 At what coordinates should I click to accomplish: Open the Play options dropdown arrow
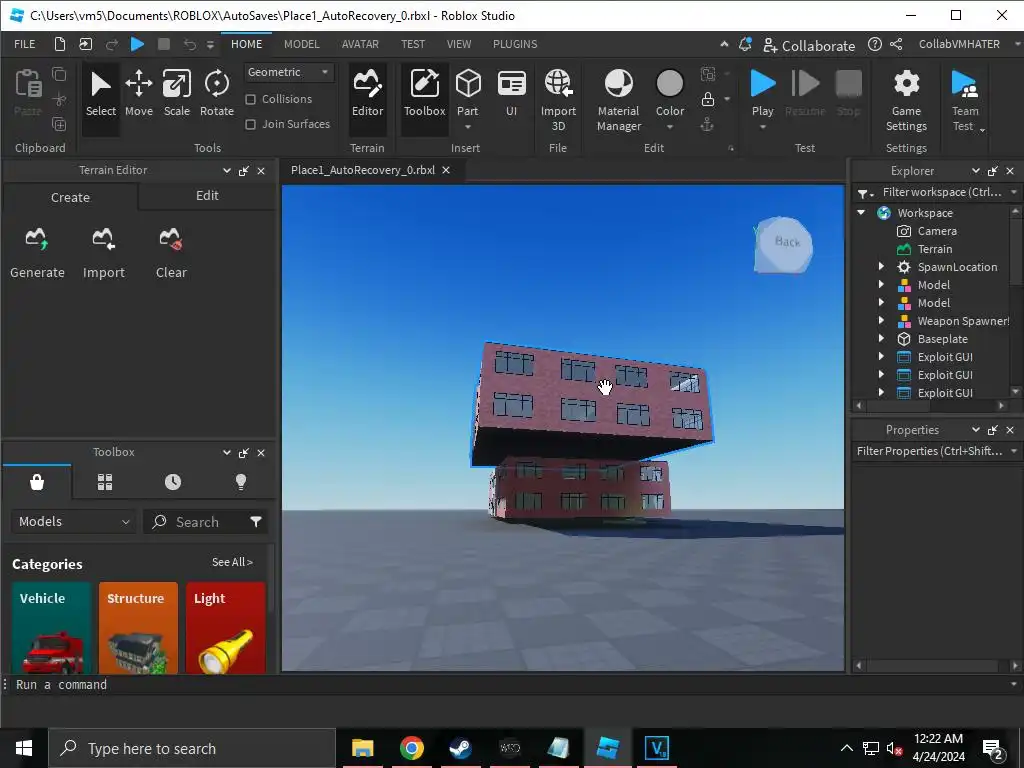tap(762, 127)
